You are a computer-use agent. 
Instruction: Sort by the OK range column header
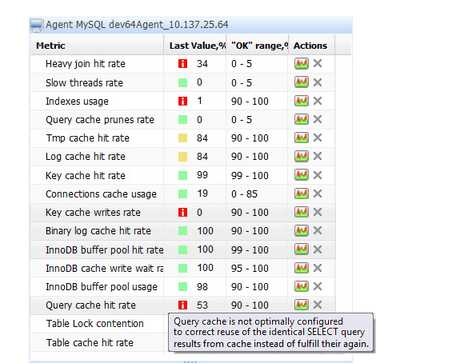[258, 46]
